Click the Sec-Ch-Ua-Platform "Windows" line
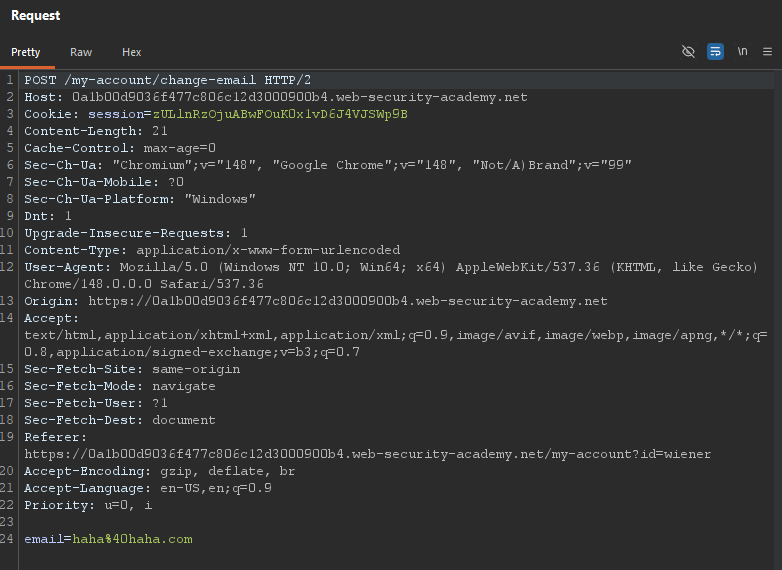The height and width of the screenshot is (570, 782). [x=140, y=199]
